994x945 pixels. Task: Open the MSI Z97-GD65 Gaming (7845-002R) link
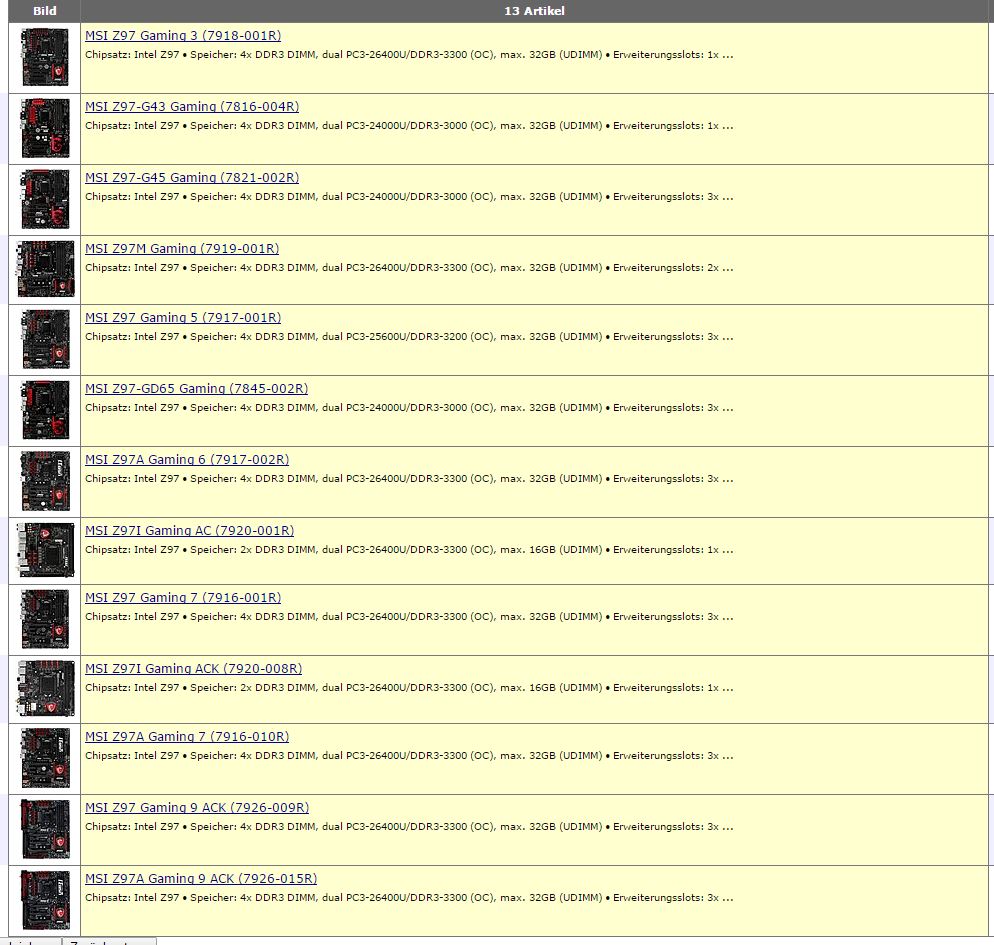[197, 389]
